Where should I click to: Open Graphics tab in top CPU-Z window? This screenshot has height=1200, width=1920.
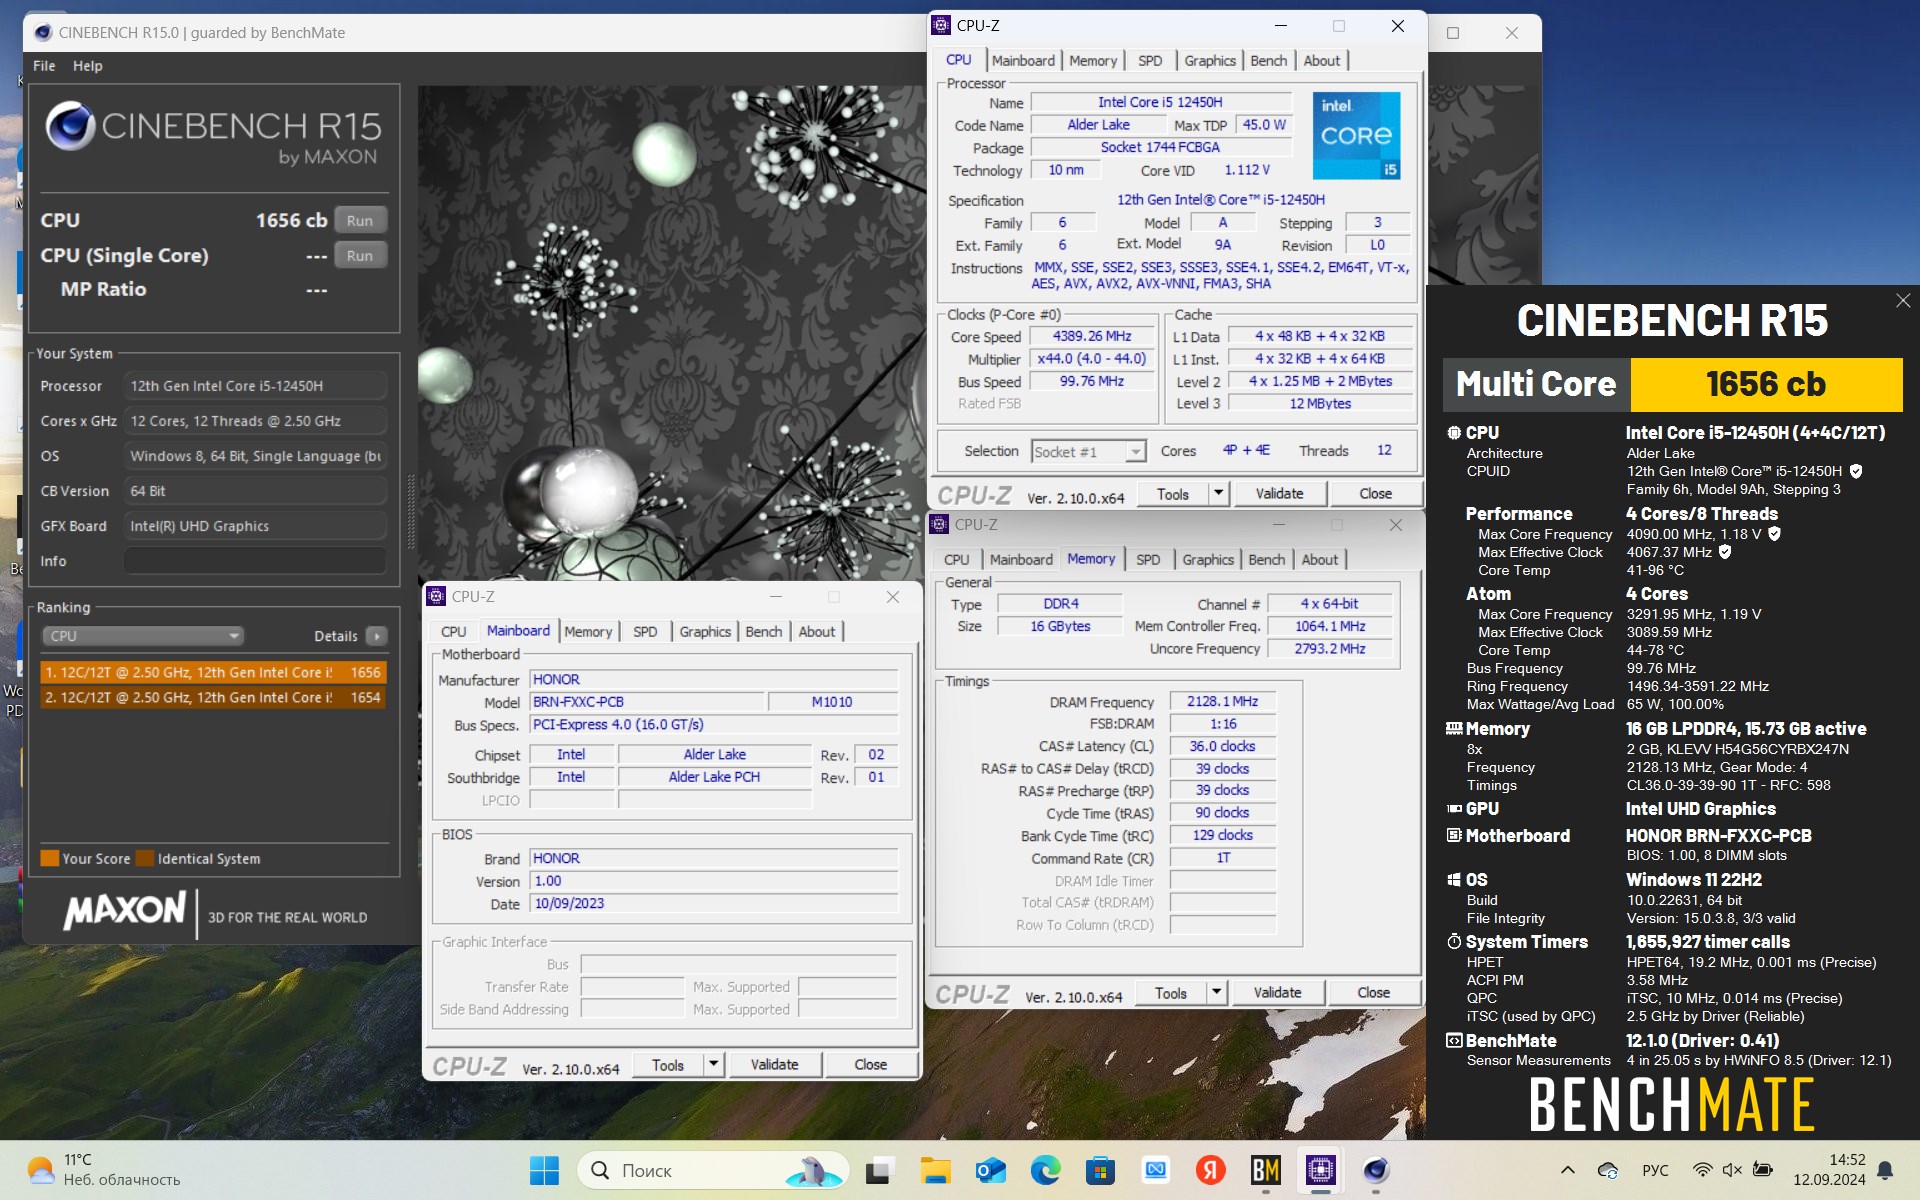pyautogui.click(x=1210, y=60)
